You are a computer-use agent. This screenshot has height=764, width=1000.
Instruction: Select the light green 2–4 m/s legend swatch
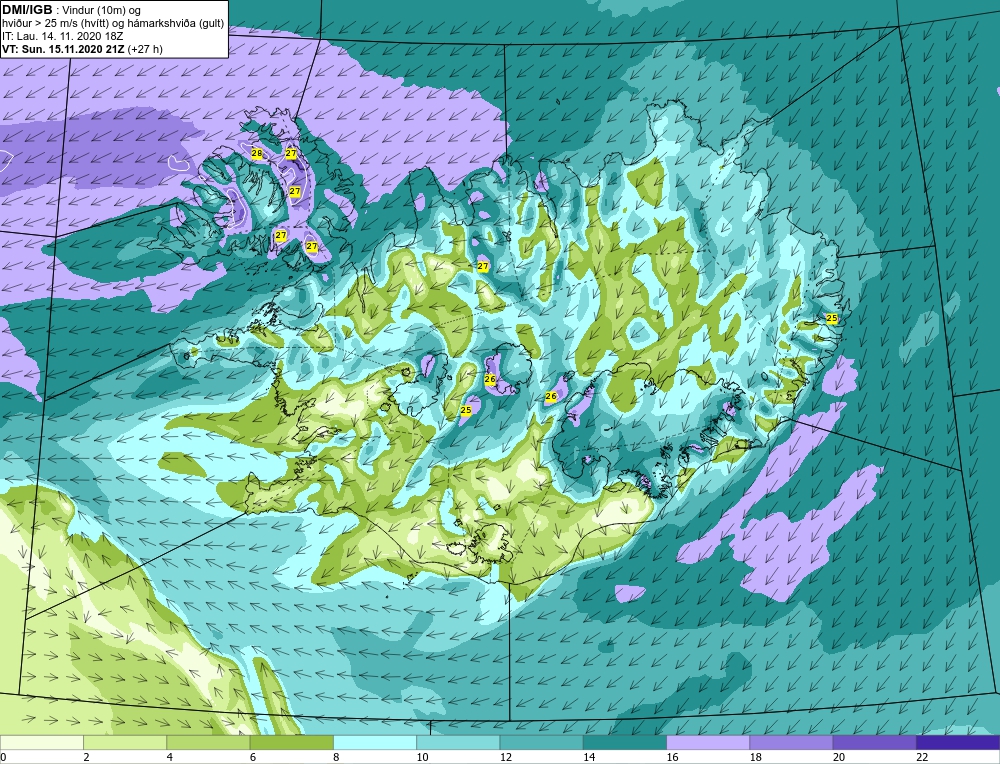pyautogui.click(x=125, y=742)
